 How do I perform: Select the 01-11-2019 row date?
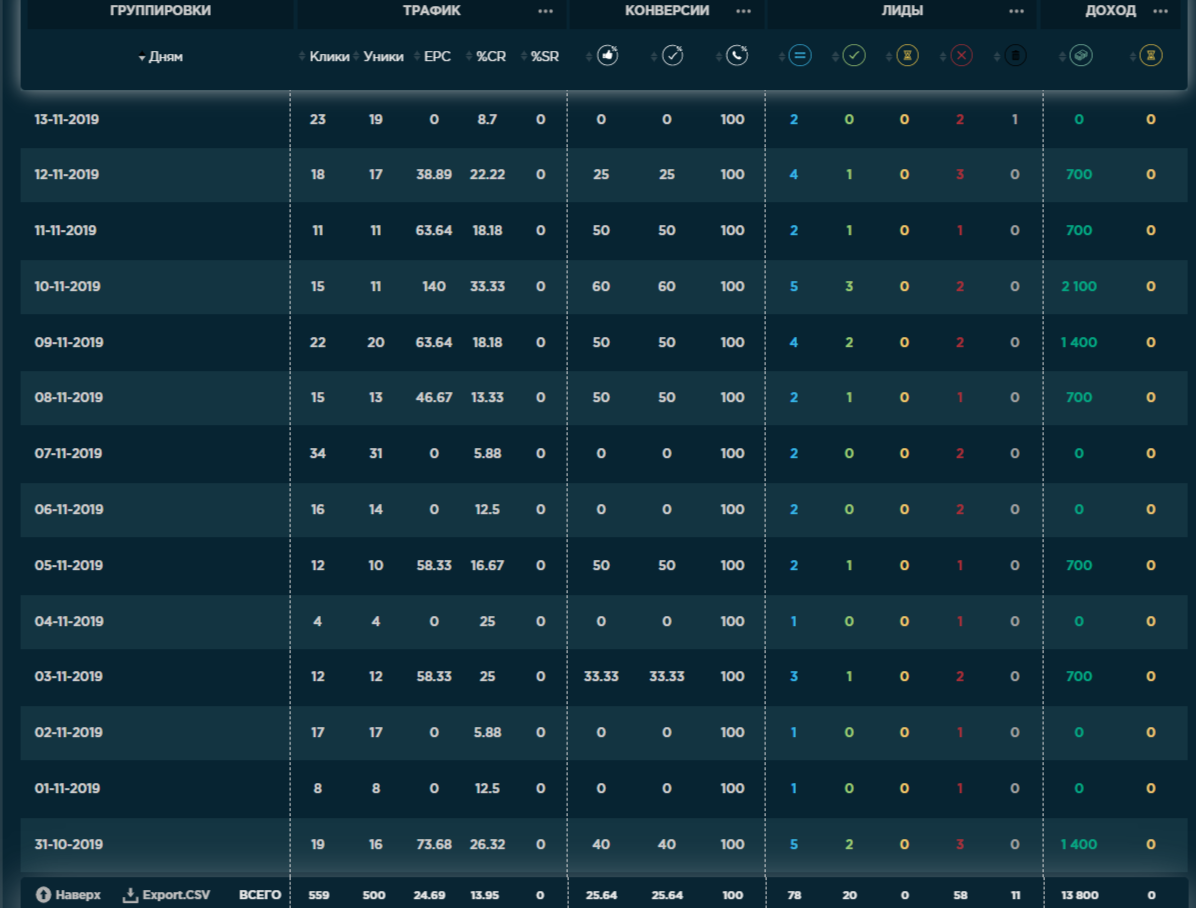click(67, 788)
